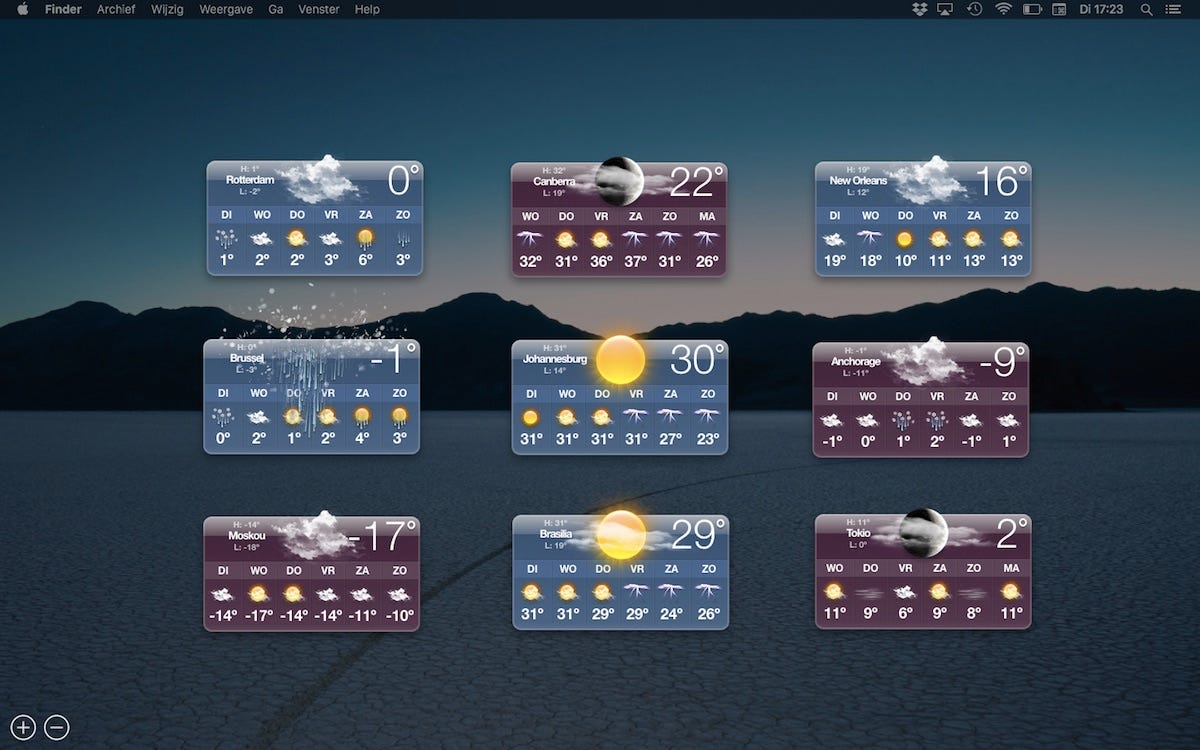The height and width of the screenshot is (750, 1200).
Task: Click the Wi-Fi status icon
Action: (x=1003, y=9)
